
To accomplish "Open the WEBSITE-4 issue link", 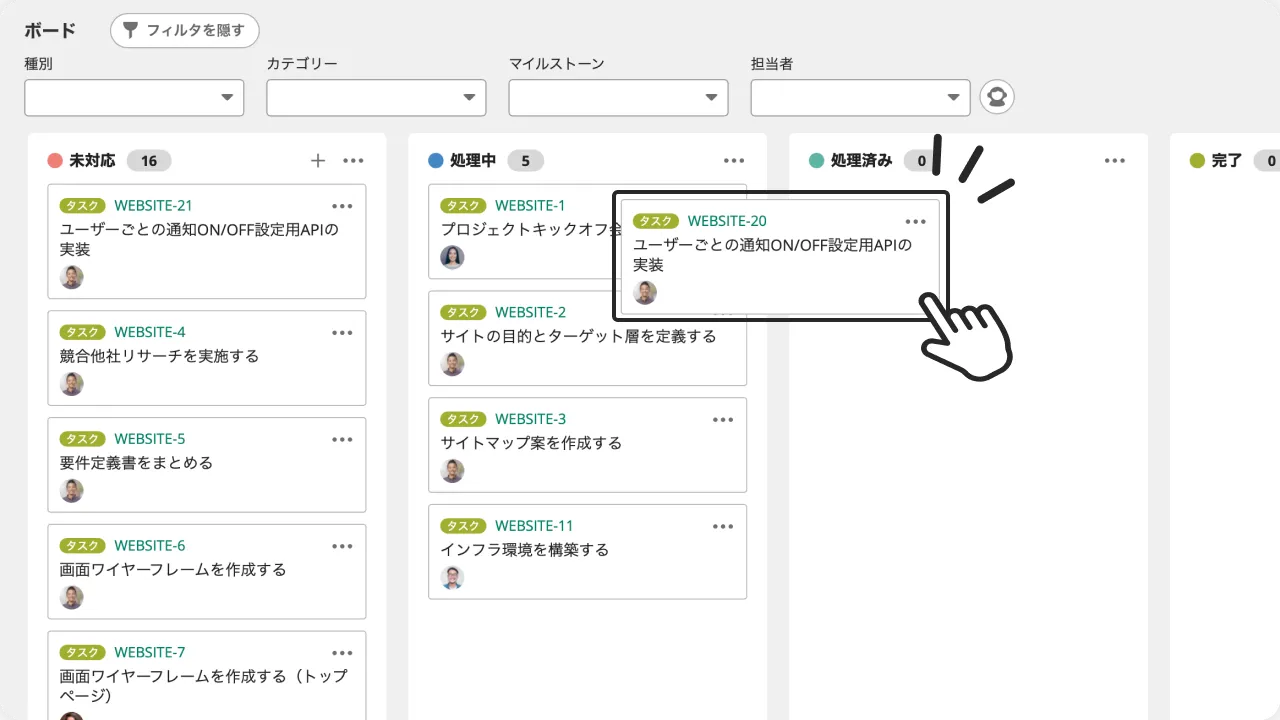I will pyautogui.click(x=150, y=332).
